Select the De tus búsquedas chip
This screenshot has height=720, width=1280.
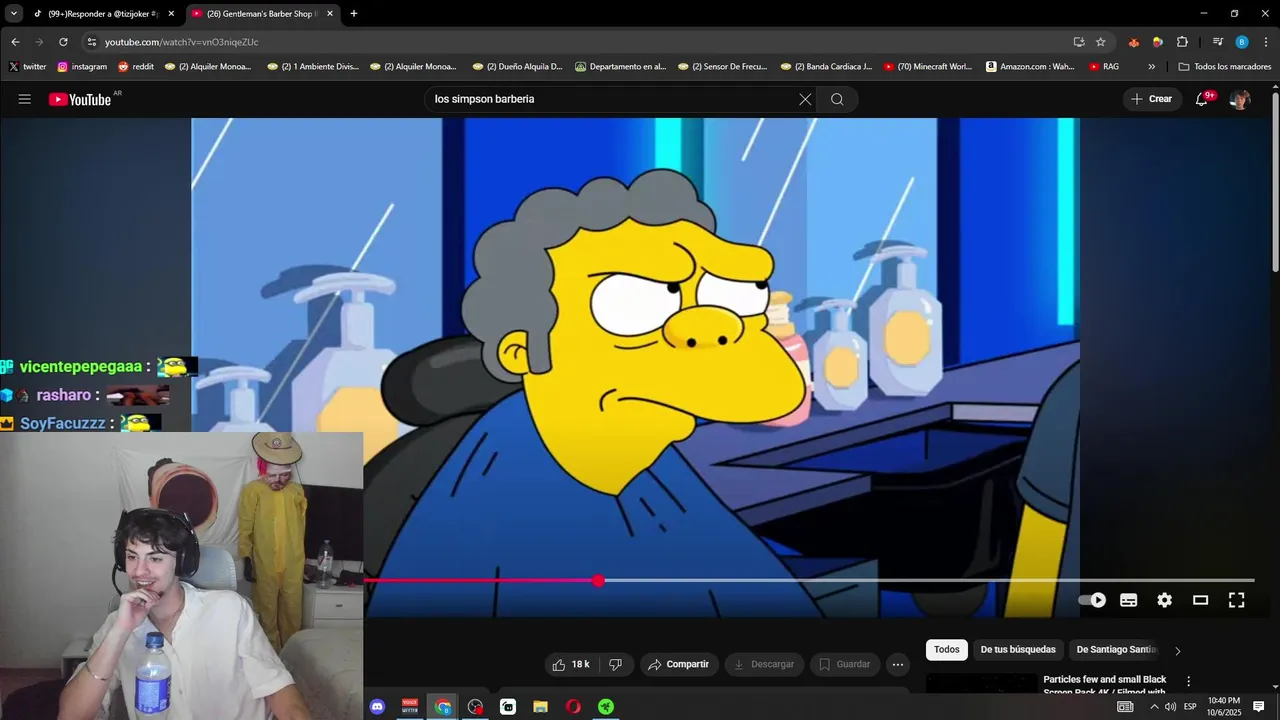[x=1018, y=650]
